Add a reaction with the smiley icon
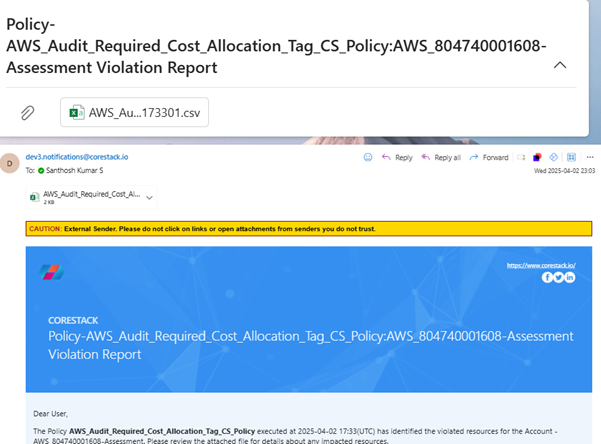Viewport: 601px width, 444px height. point(368,157)
